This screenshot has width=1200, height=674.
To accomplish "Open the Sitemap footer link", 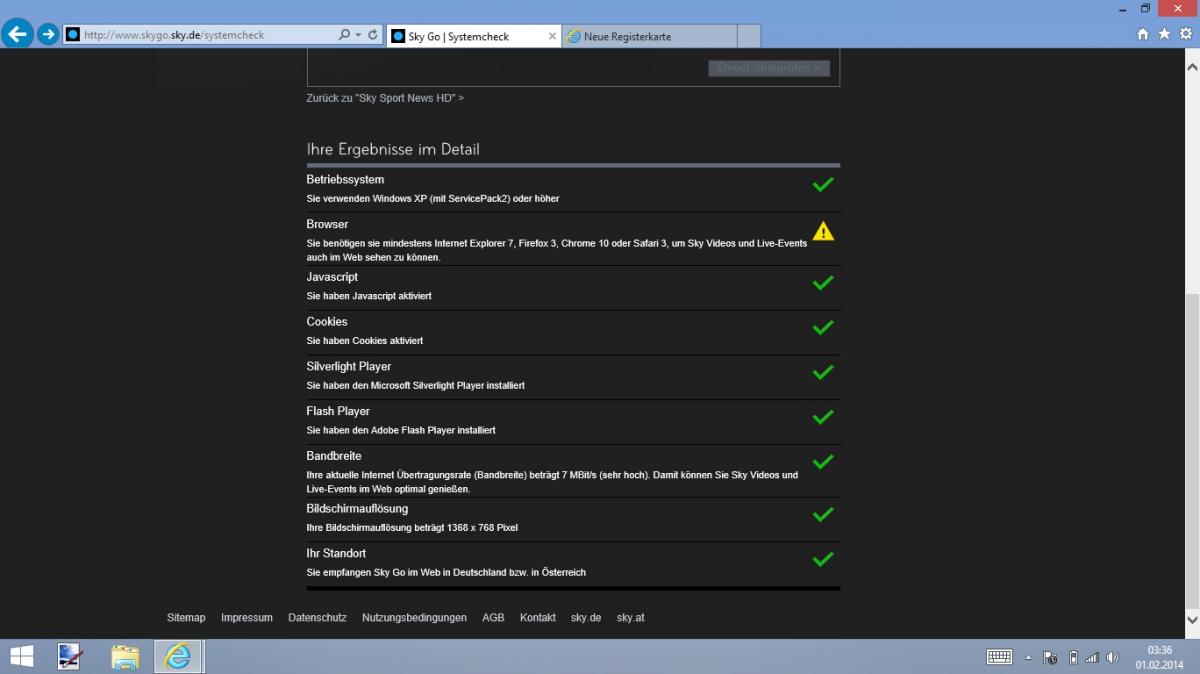I will click(x=186, y=618).
